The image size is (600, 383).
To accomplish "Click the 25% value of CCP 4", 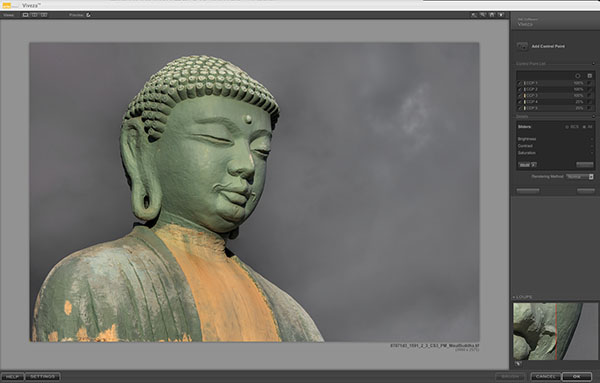I will [x=579, y=102].
